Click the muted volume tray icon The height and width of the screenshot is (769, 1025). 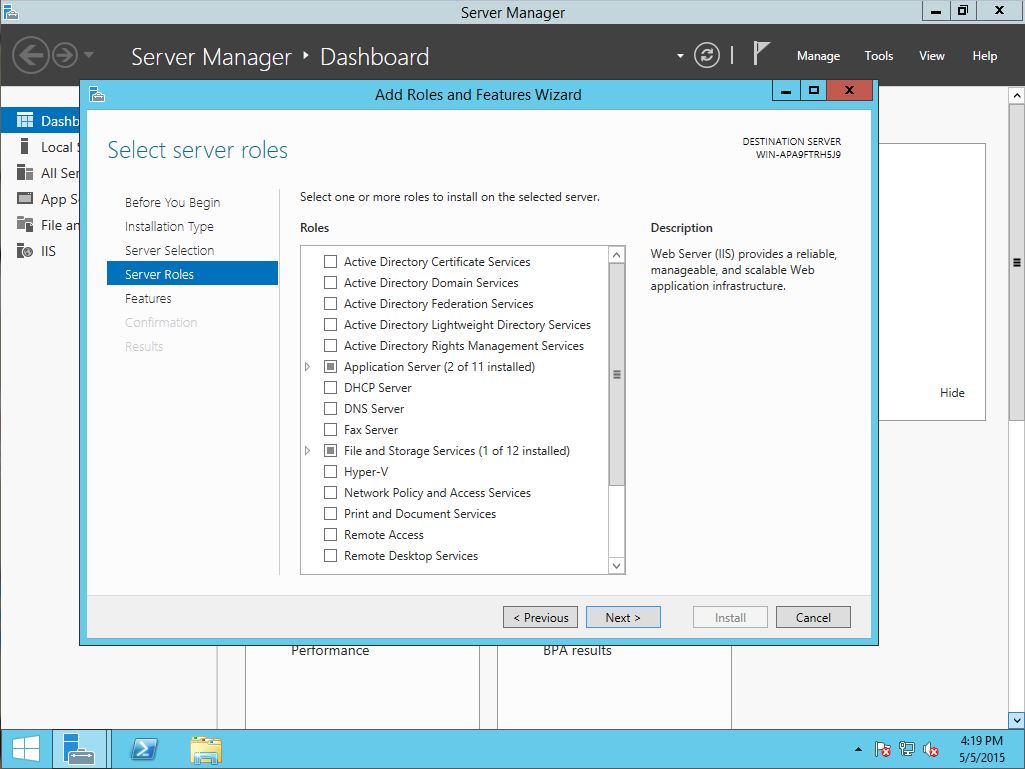[931, 749]
